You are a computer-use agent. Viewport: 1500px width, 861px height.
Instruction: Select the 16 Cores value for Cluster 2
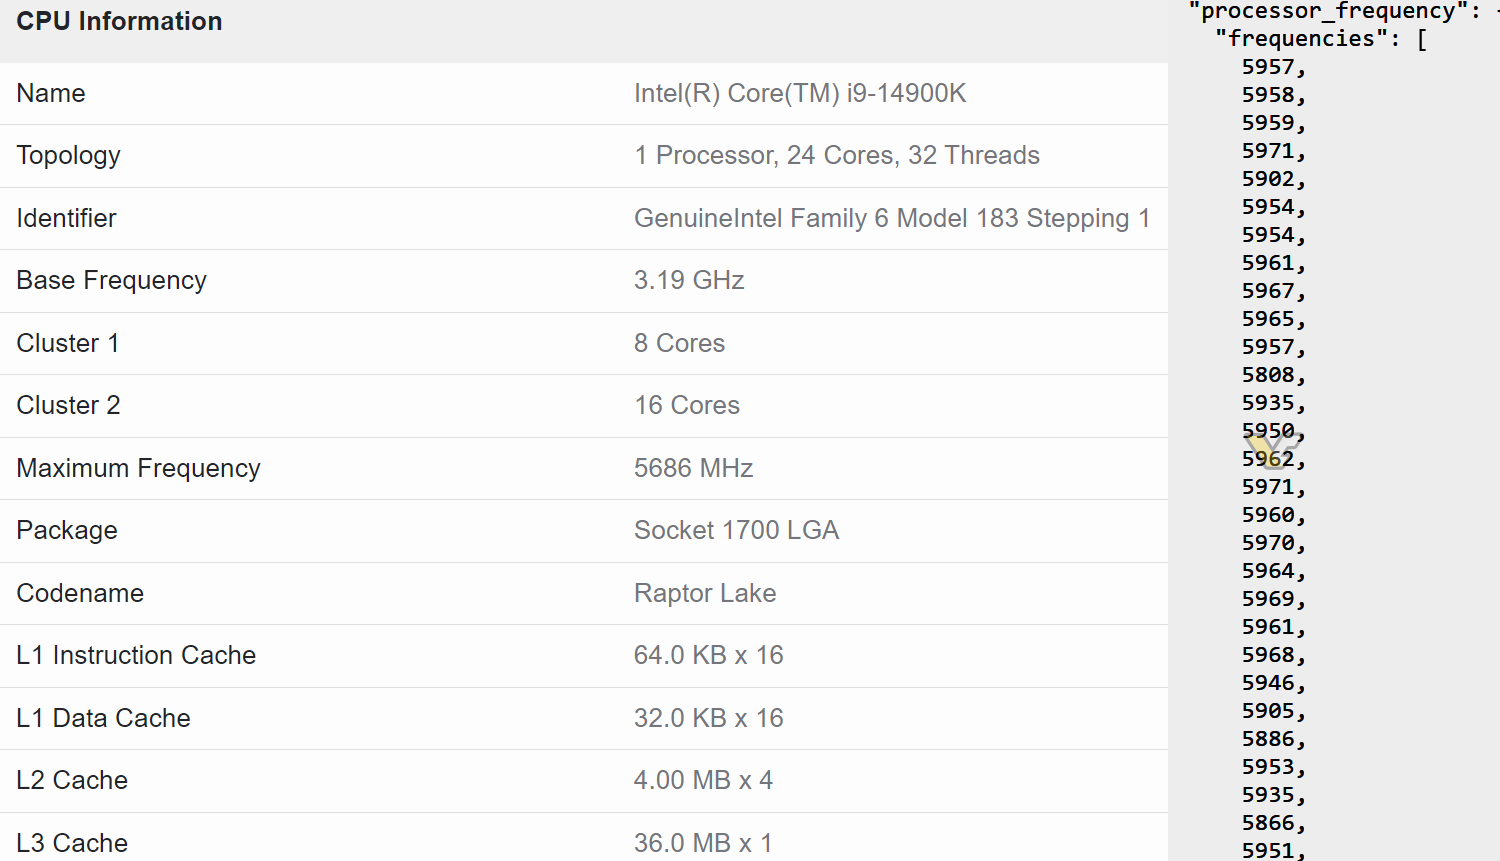(x=687, y=405)
